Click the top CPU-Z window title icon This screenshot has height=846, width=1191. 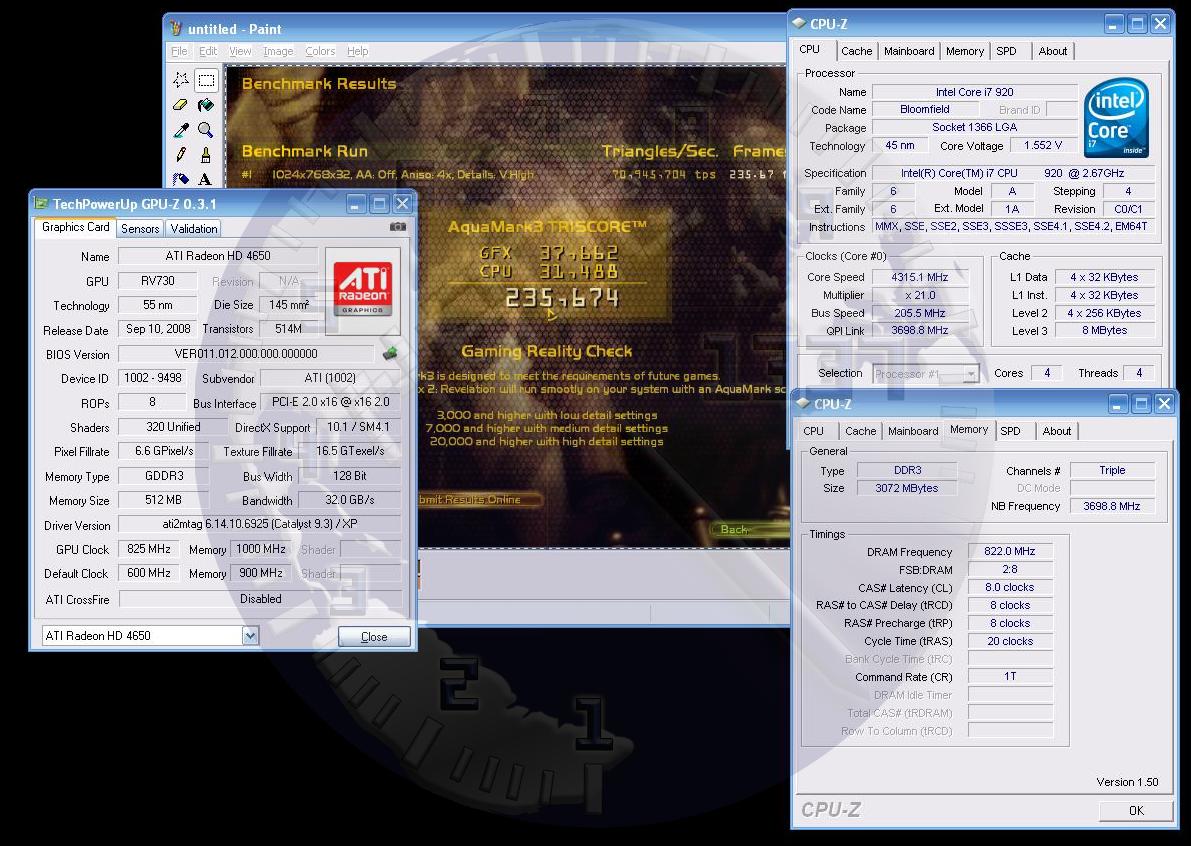(x=799, y=24)
